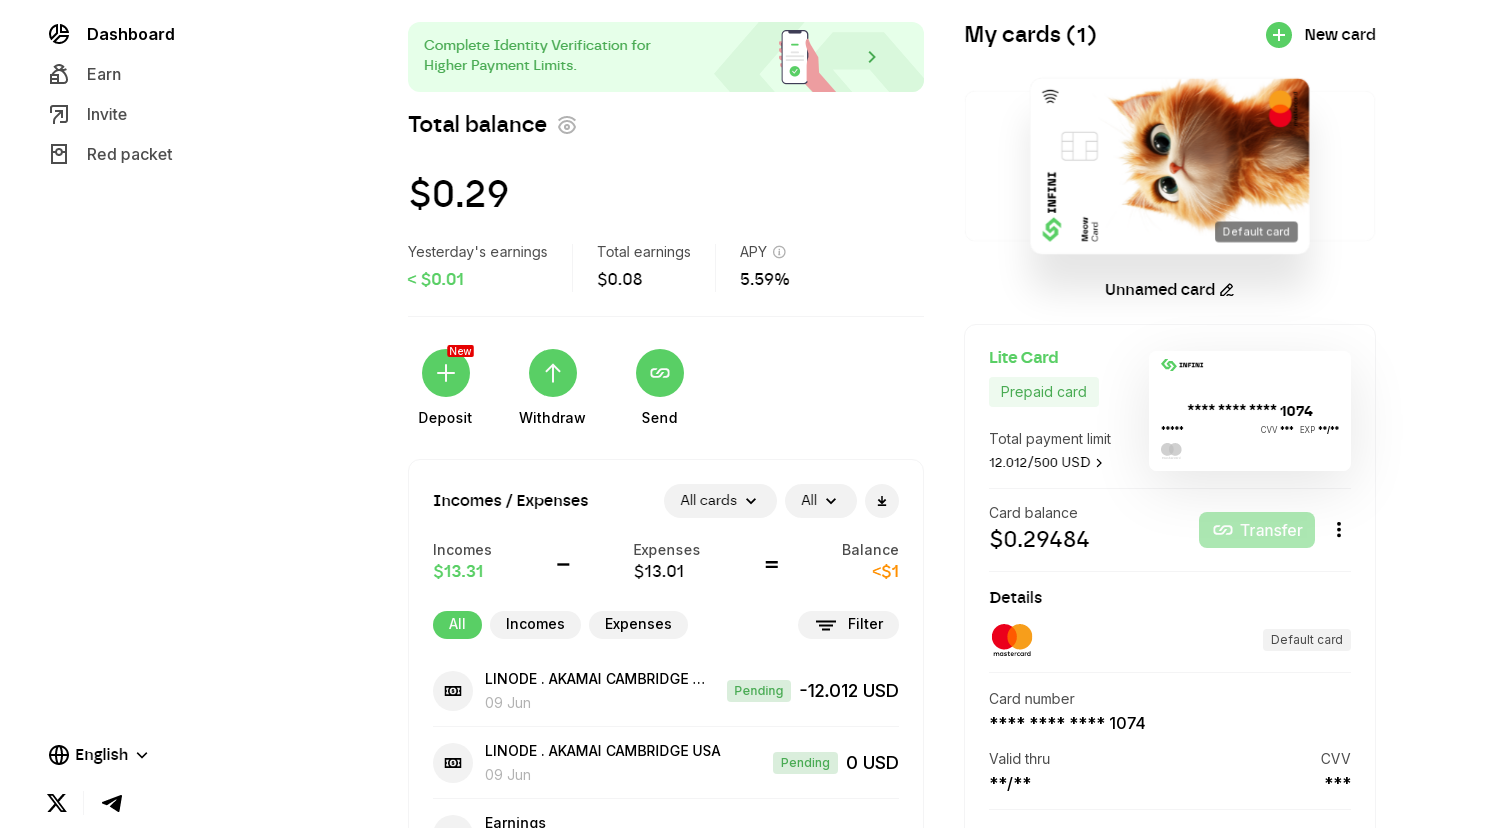Edit the Unnamed card name pencil icon
The width and height of the screenshot is (1496, 828).
(x=1227, y=290)
